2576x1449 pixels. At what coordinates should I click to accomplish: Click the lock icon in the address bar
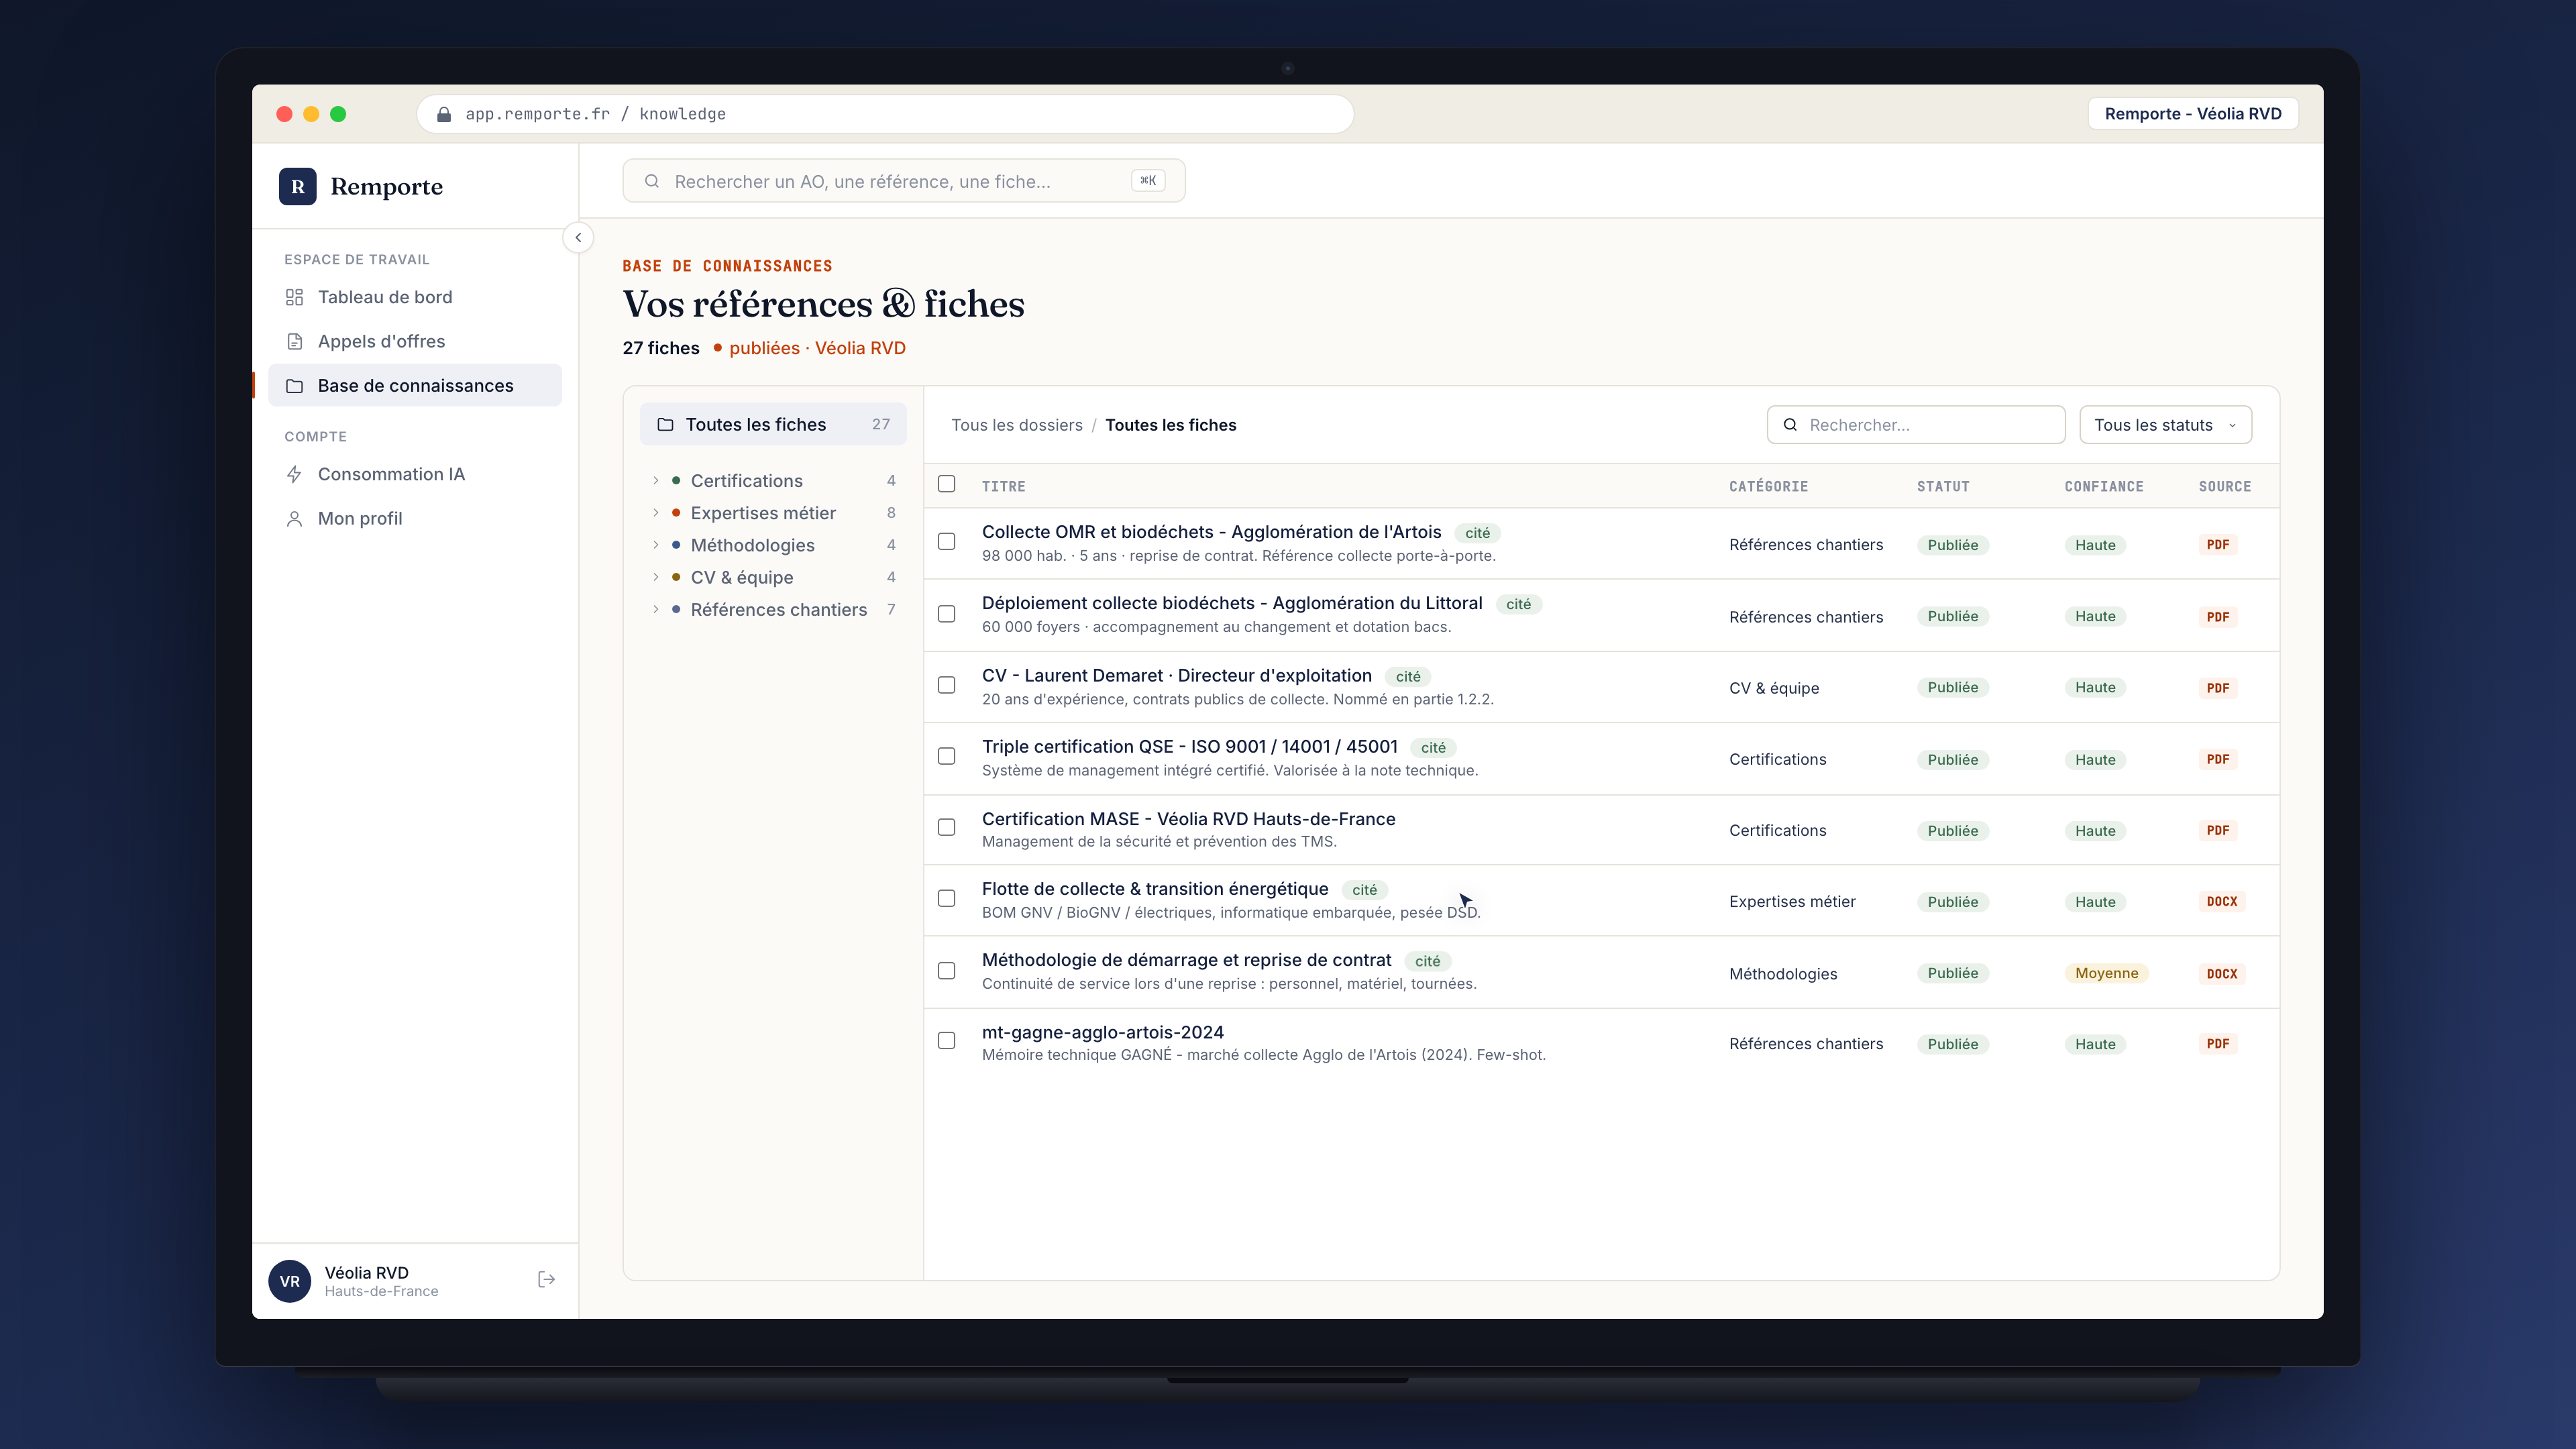[x=443, y=114]
